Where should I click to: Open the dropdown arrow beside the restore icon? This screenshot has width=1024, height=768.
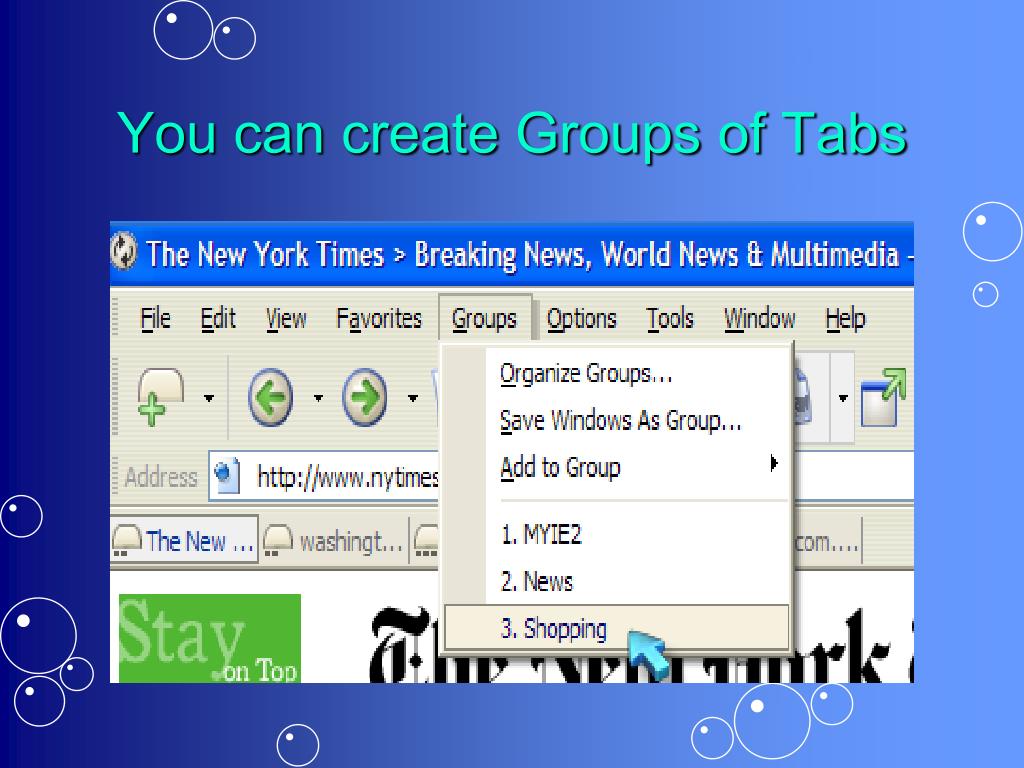843,398
